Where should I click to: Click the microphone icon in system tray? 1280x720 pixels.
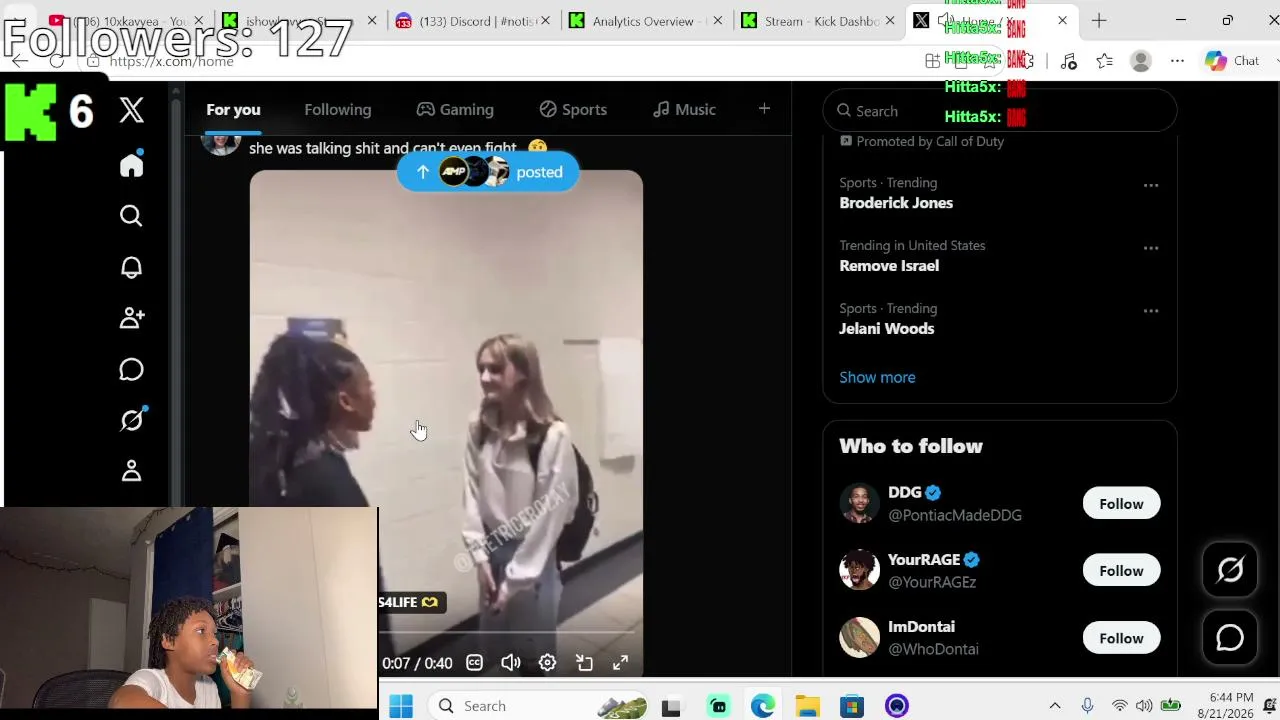(x=1088, y=706)
